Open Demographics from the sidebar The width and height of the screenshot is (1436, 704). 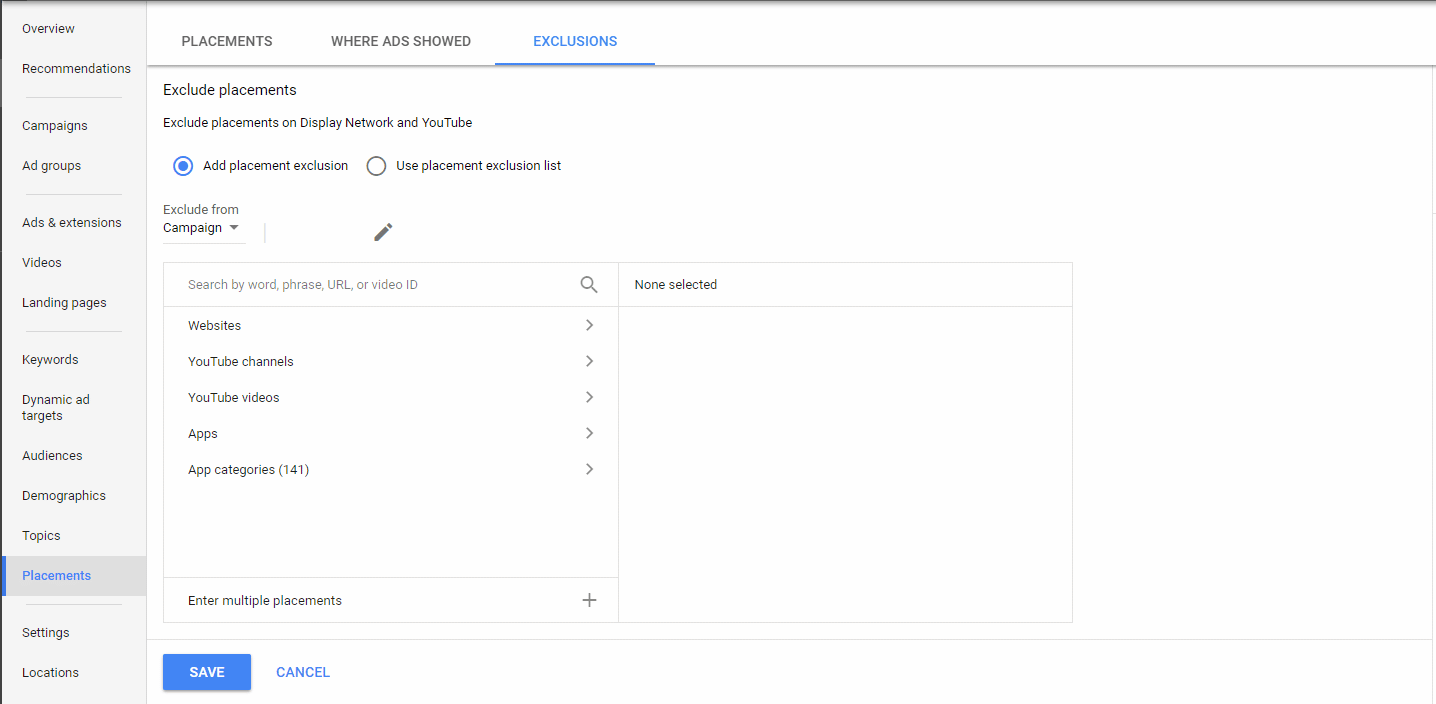click(63, 495)
